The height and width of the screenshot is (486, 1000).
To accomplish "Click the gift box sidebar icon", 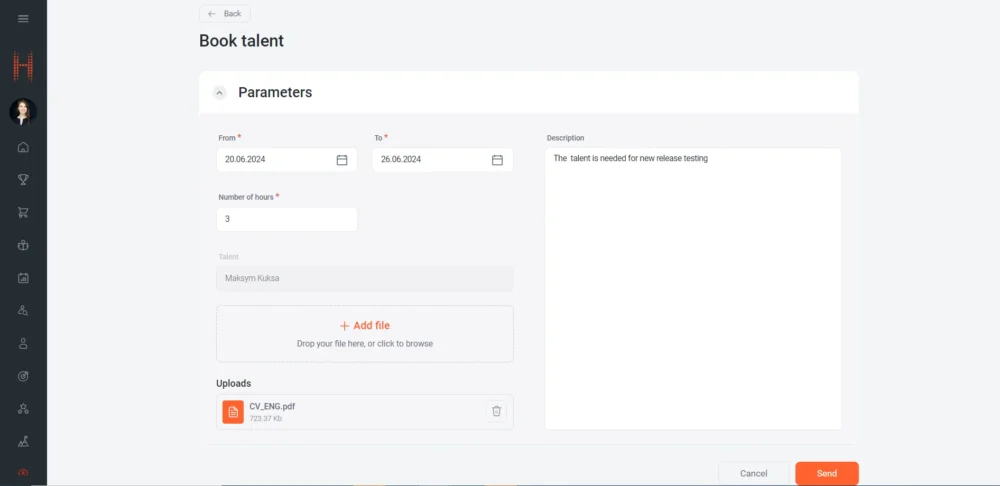I will (23, 245).
